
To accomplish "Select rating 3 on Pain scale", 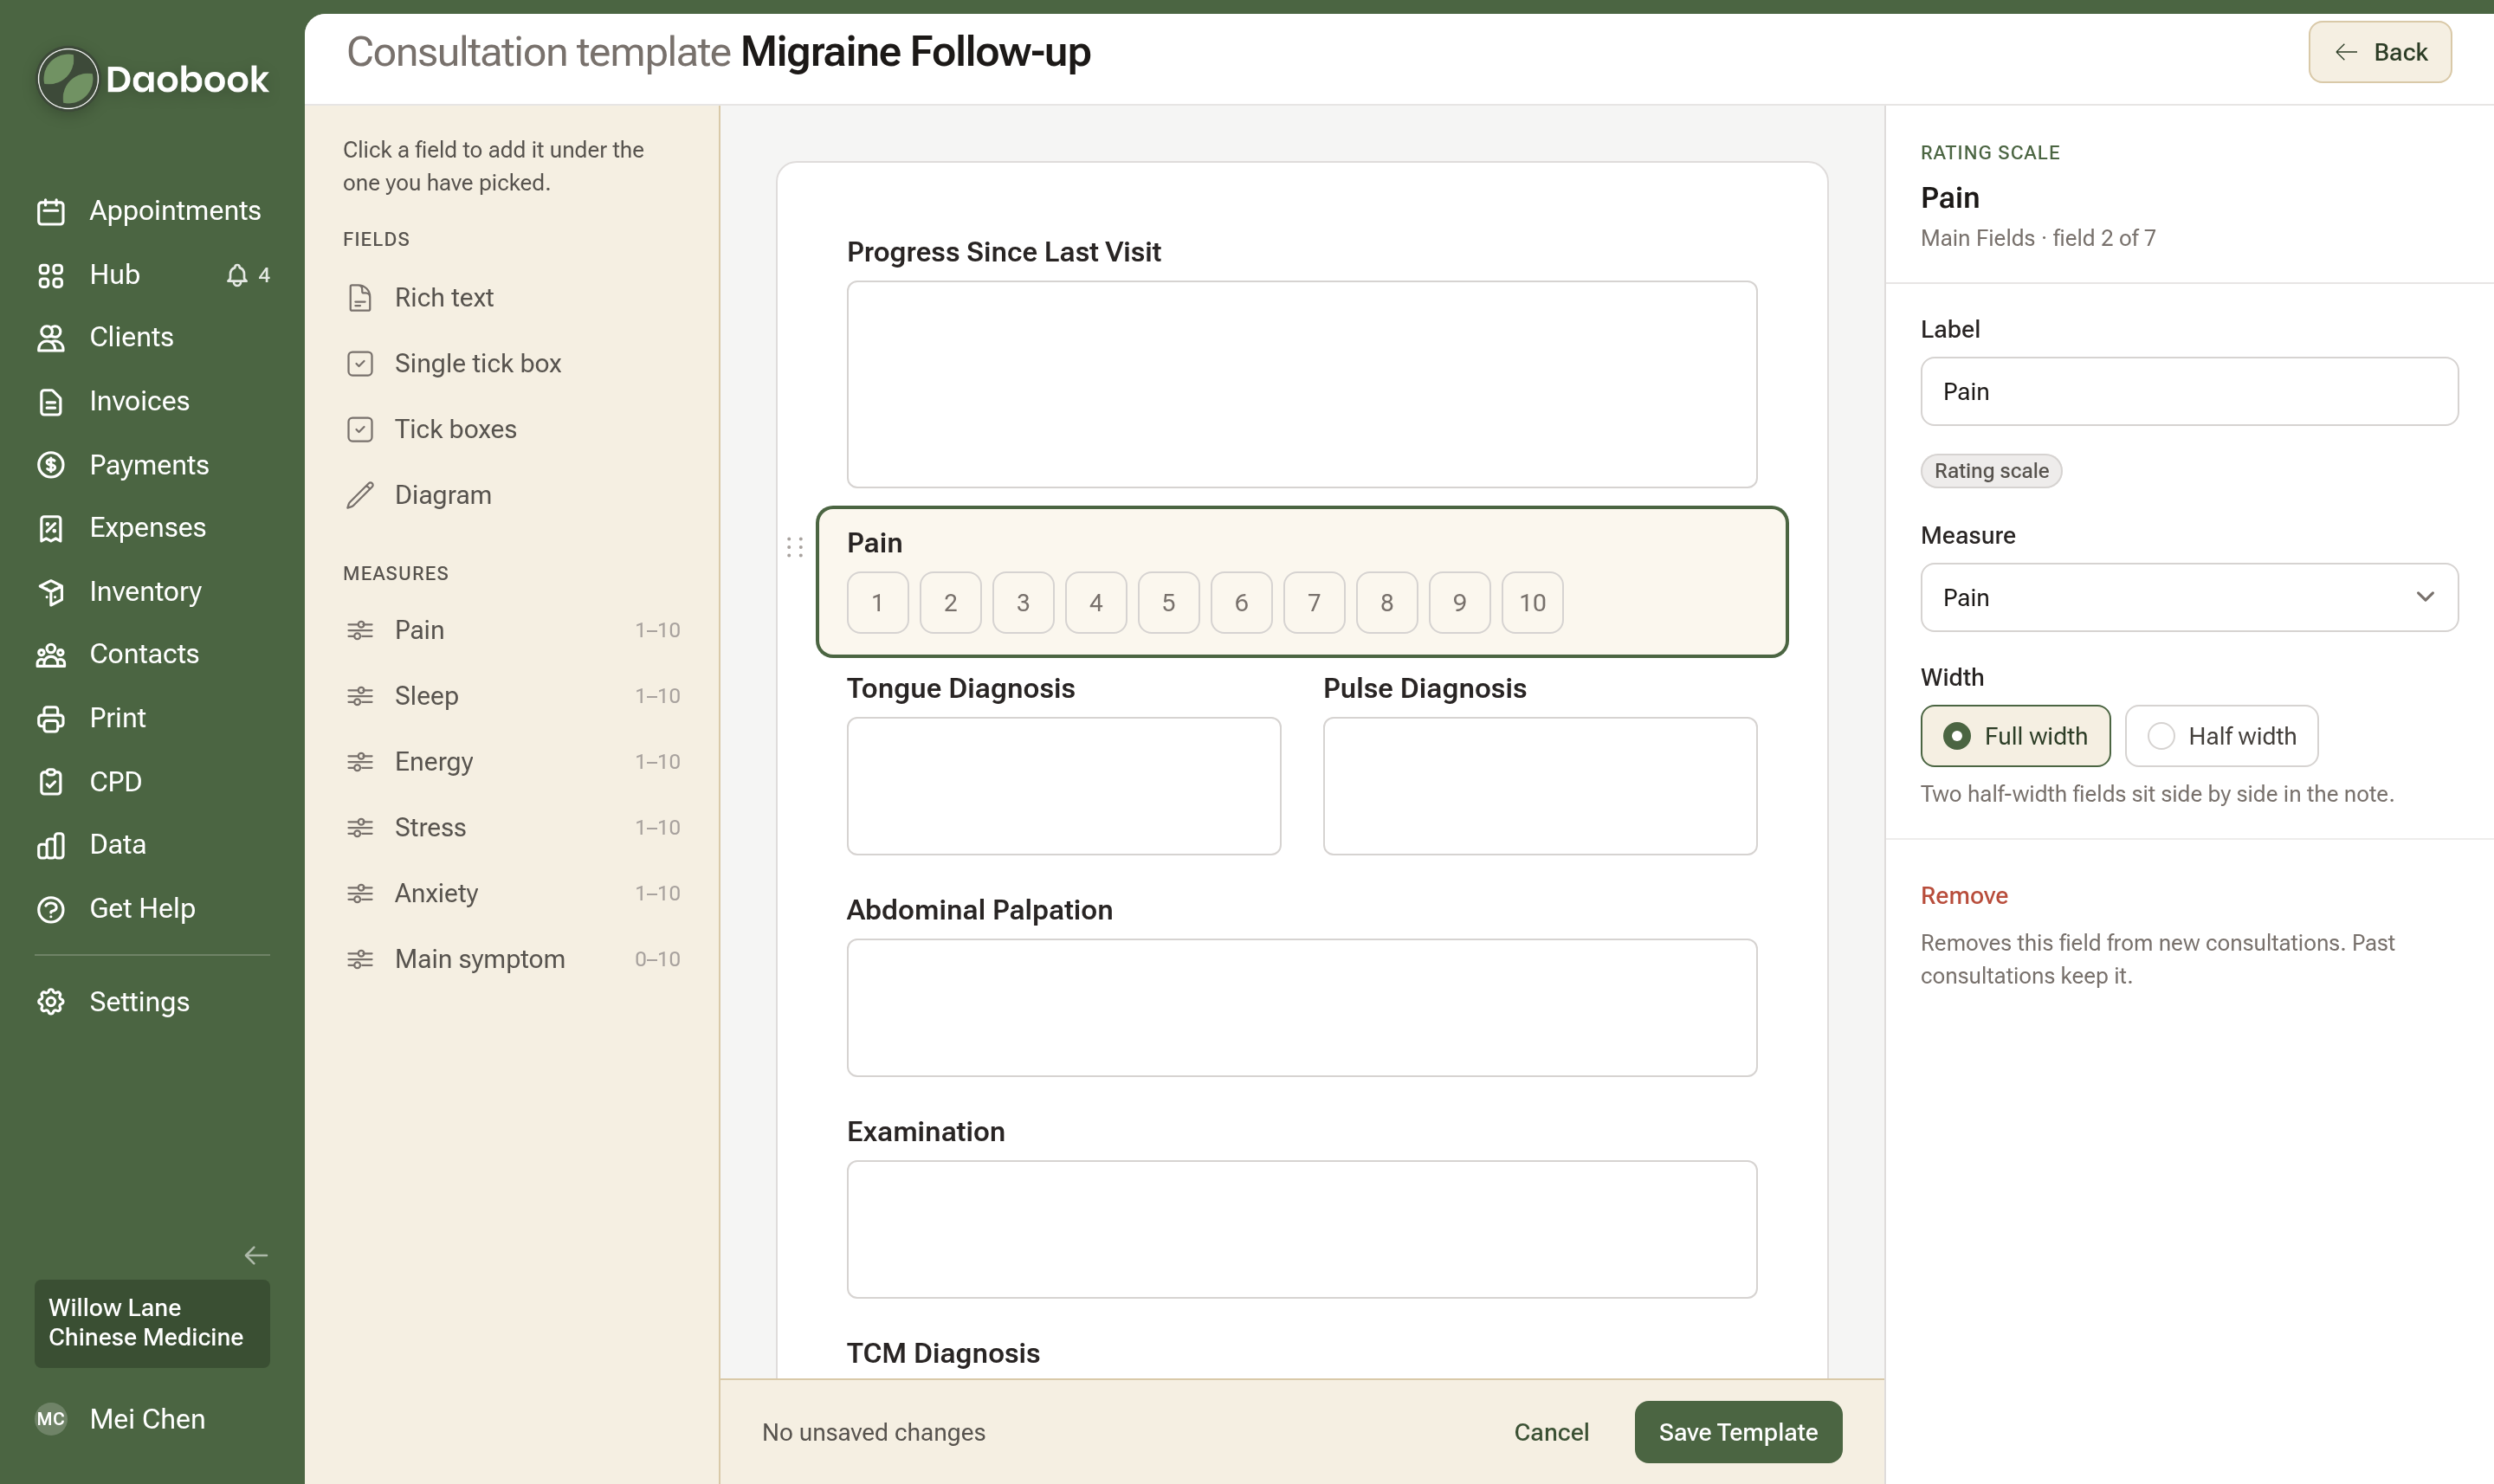I will coord(1023,603).
